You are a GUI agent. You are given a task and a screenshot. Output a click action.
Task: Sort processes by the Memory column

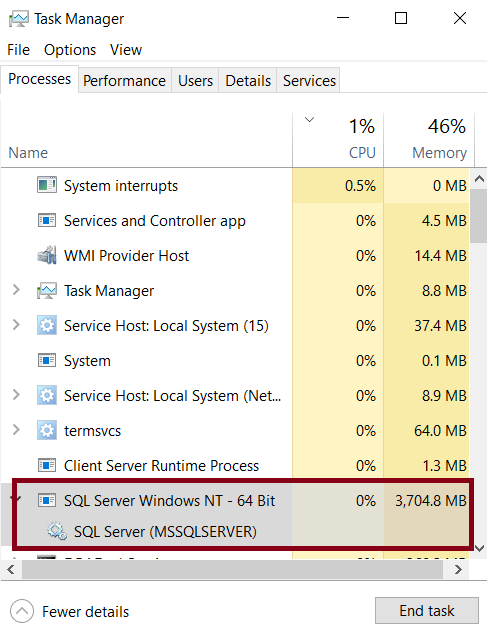[x=429, y=140]
